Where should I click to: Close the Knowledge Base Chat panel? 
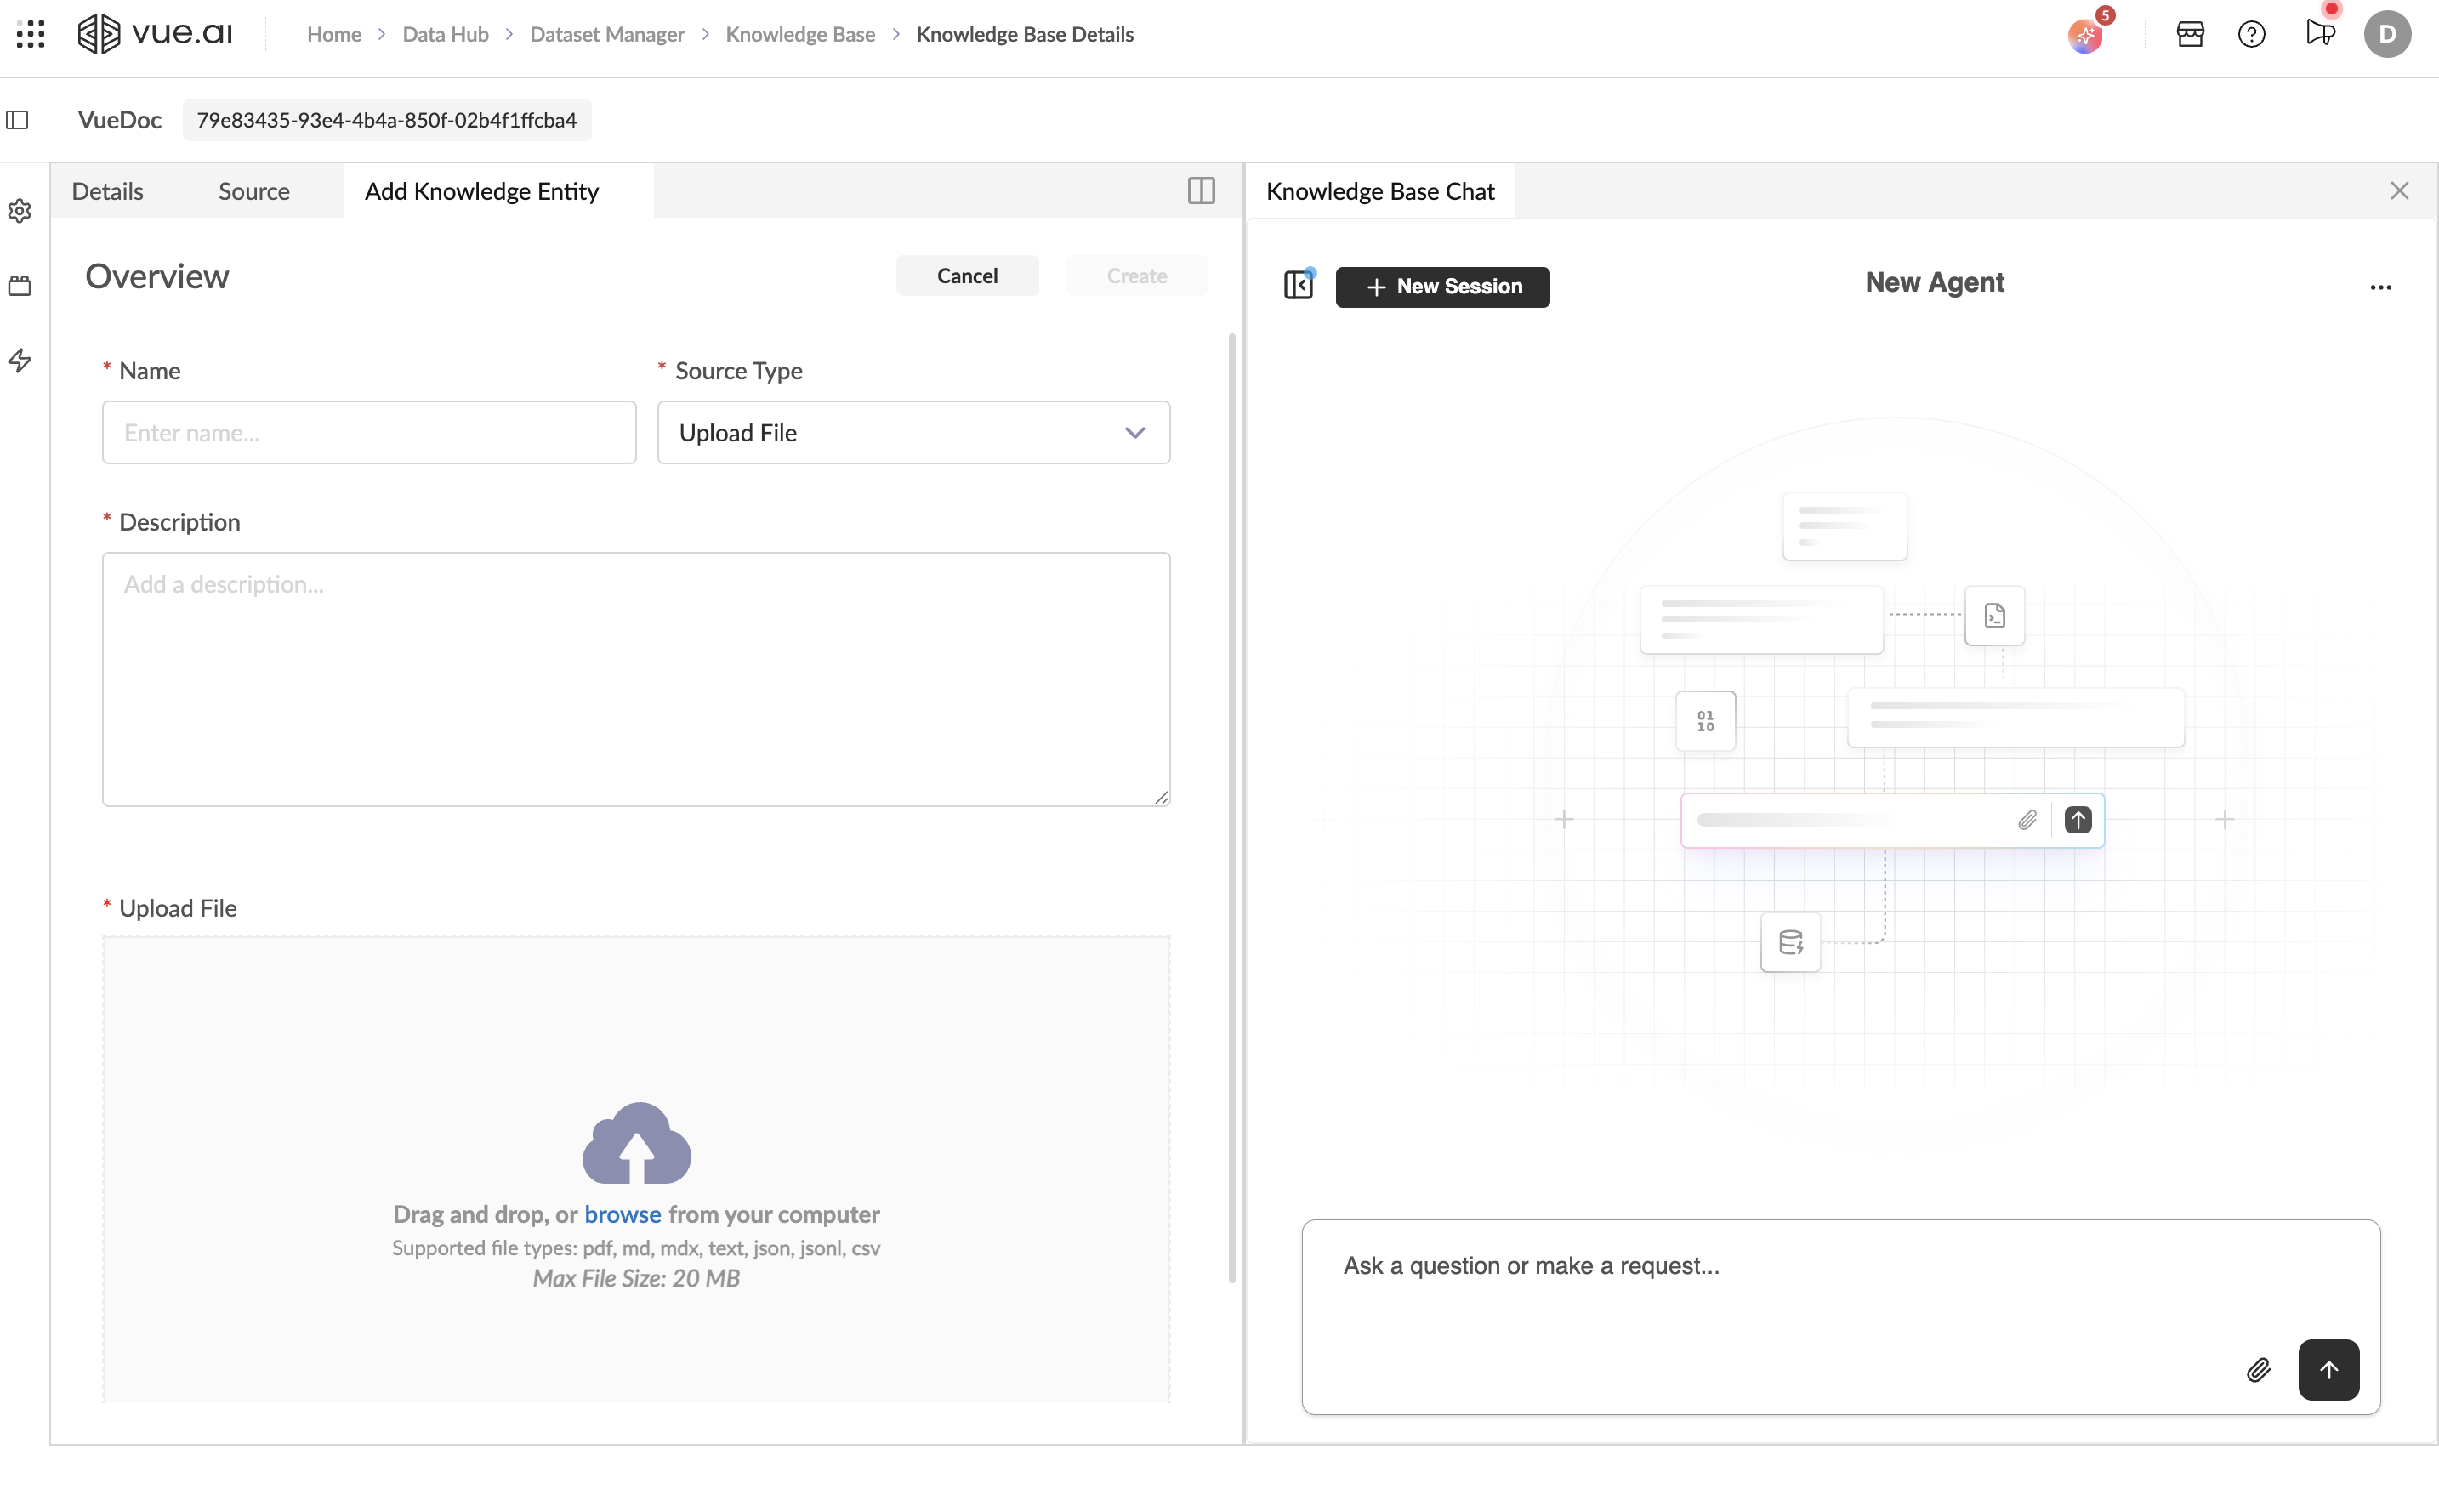point(2399,190)
